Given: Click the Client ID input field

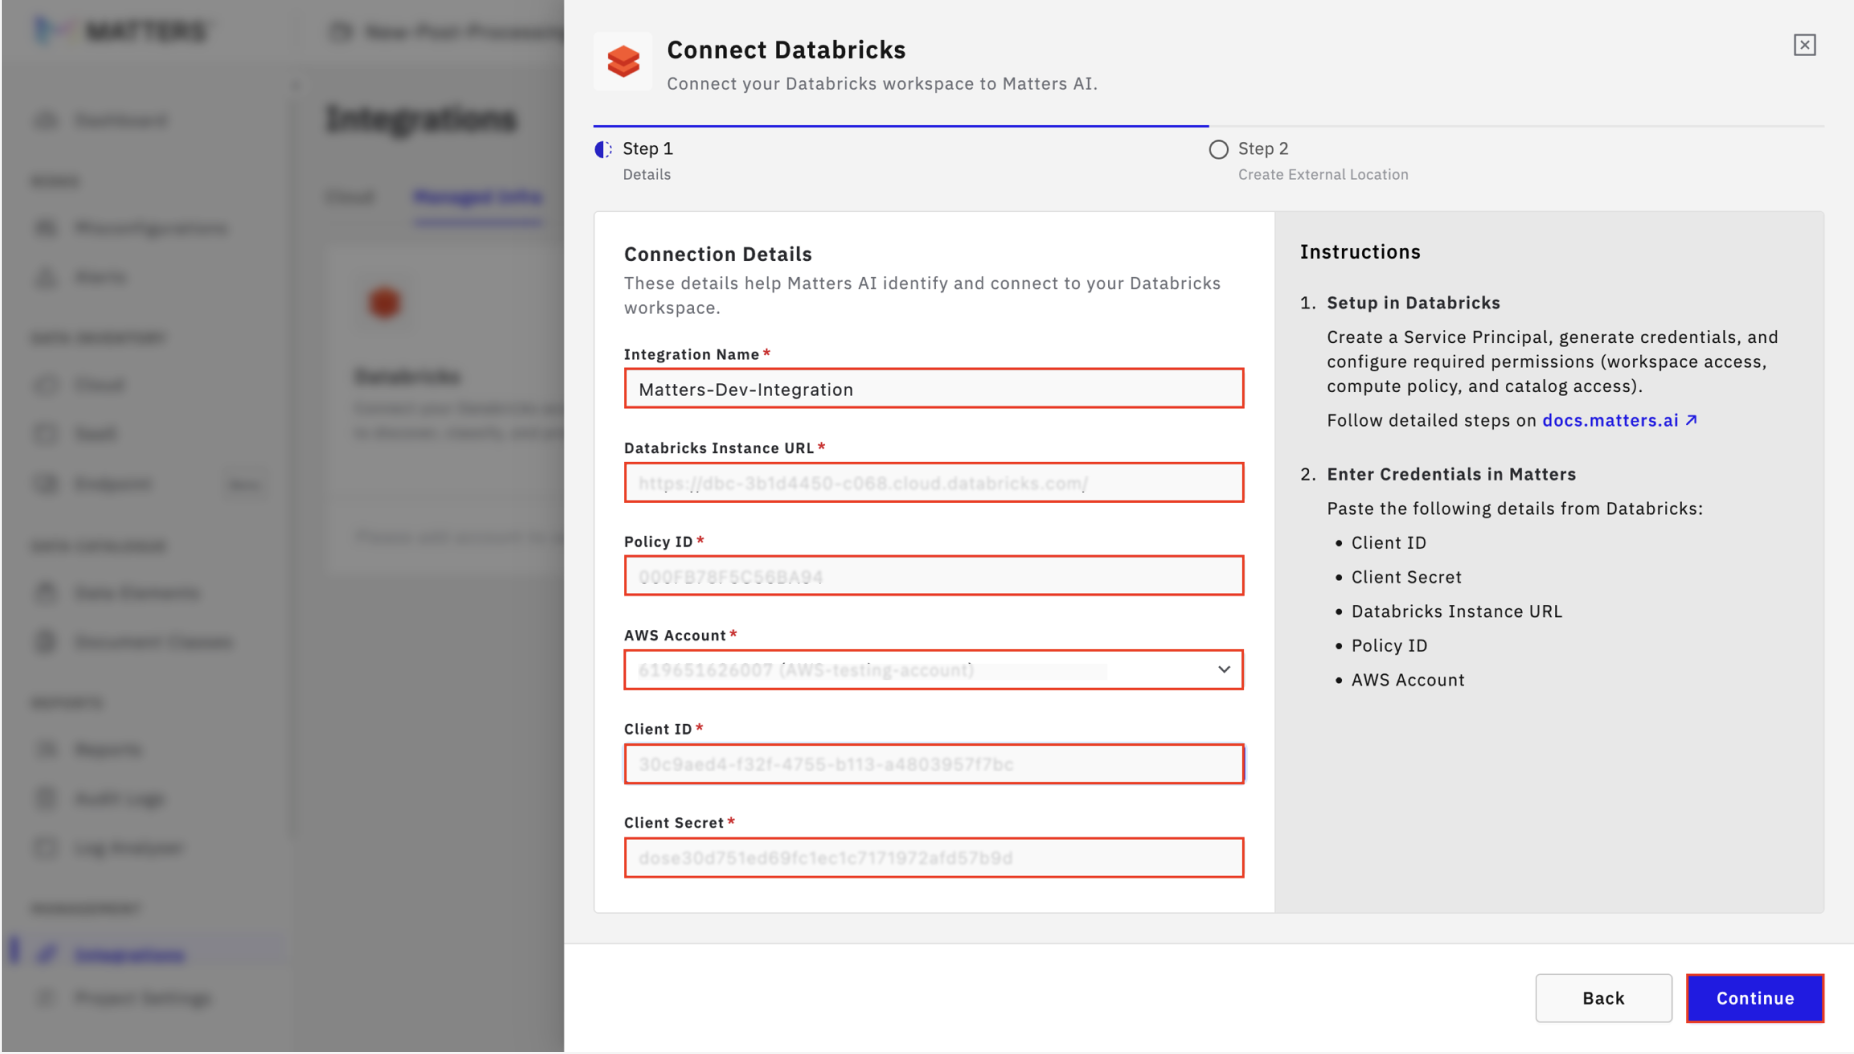Looking at the screenshot, I should tap(934, 764).
